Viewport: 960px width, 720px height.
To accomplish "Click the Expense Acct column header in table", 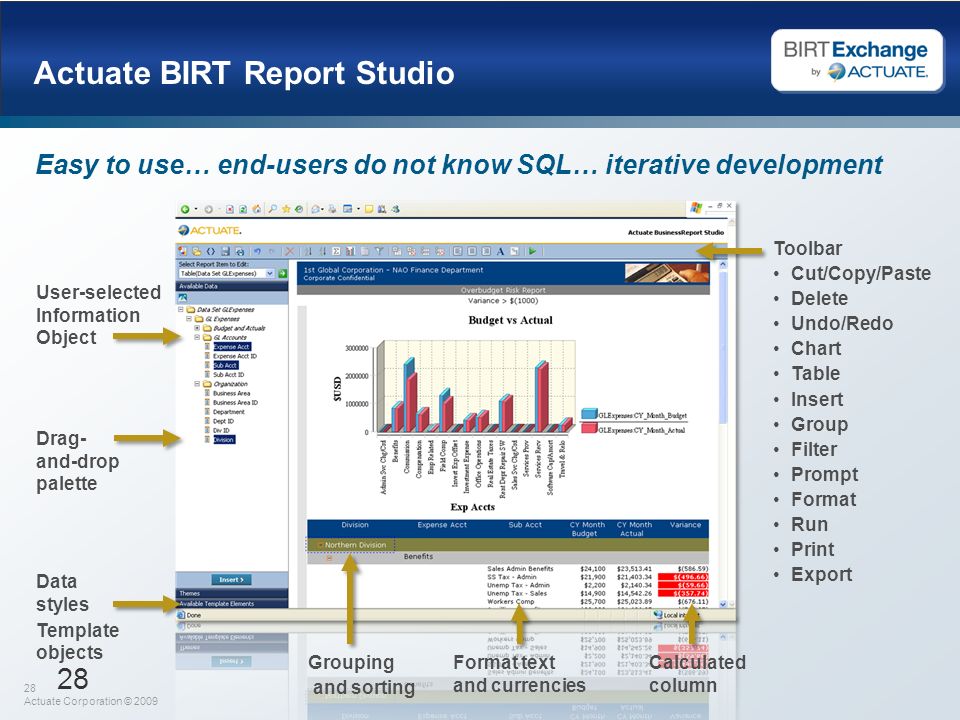I will 442,525.
